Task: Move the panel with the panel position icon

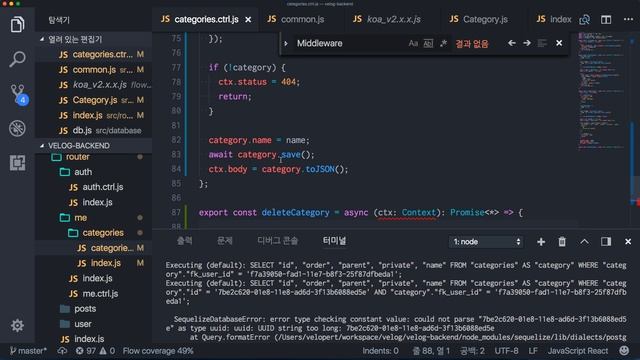Action: click(x=606, y=242)
